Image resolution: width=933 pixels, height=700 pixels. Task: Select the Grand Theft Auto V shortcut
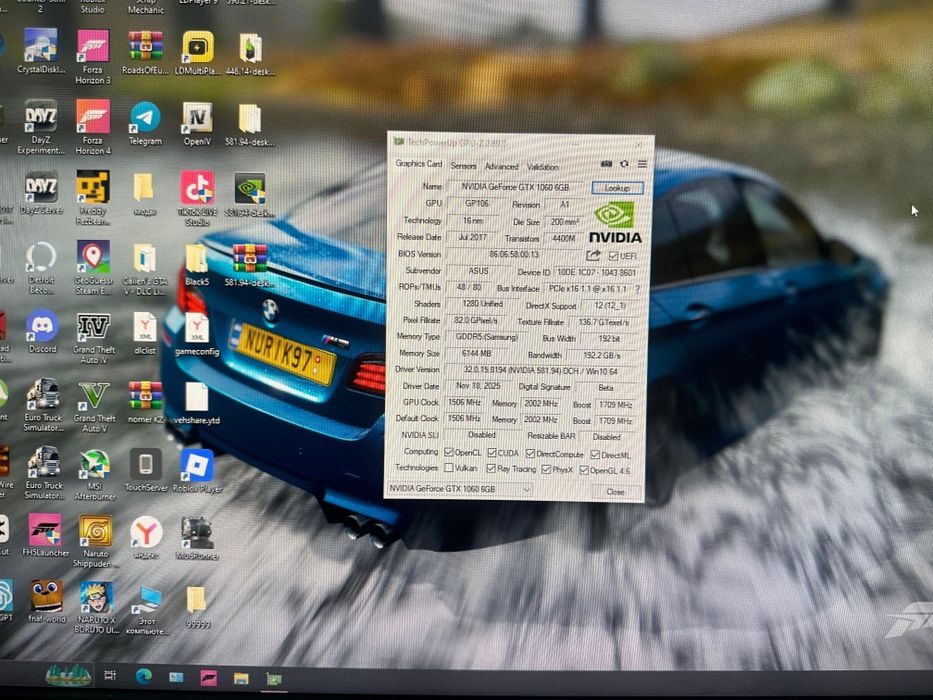[94, 407]
